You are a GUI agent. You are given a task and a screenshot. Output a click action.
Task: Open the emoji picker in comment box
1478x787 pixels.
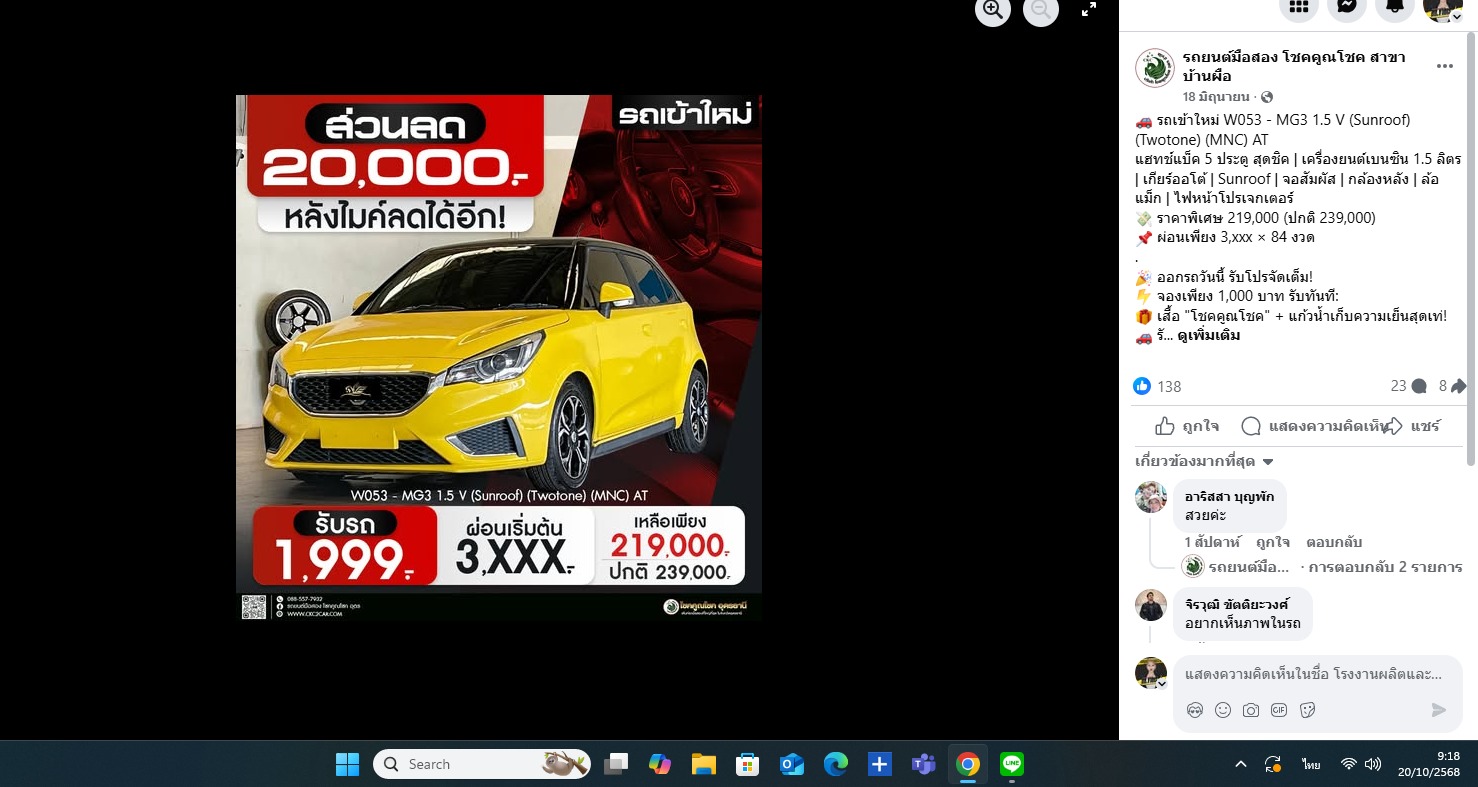coord(1223,710)
